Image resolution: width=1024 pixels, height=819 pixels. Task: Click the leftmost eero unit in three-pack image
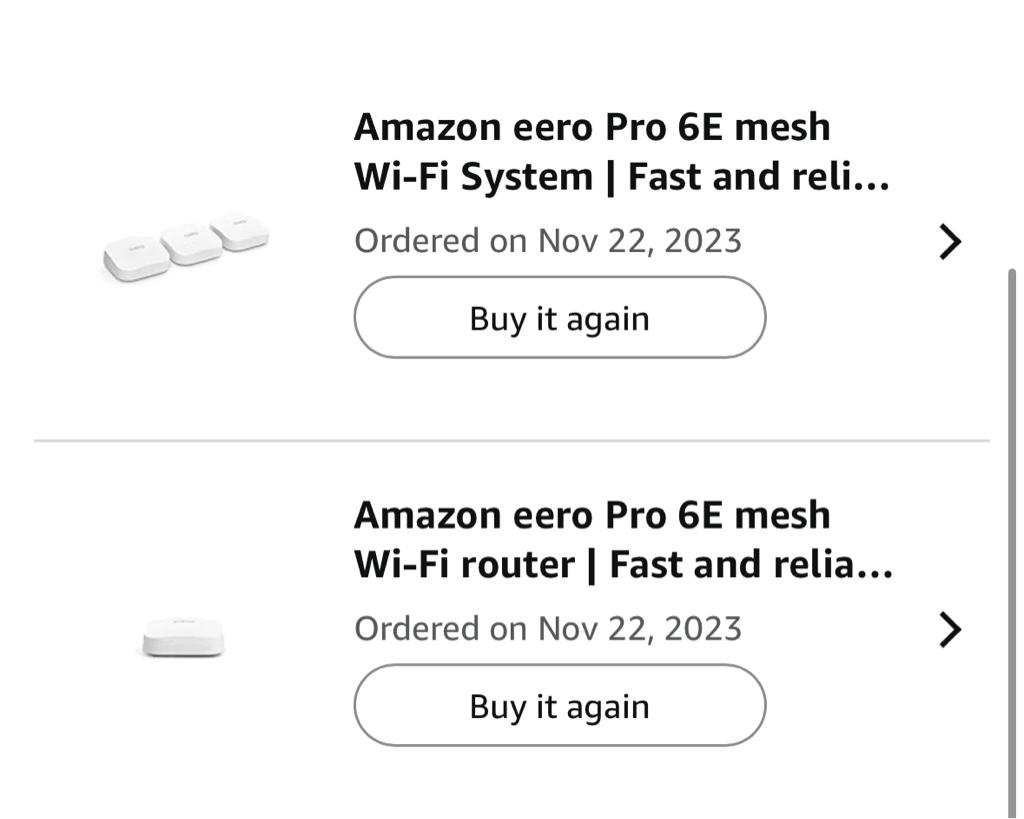pos(136,259)
